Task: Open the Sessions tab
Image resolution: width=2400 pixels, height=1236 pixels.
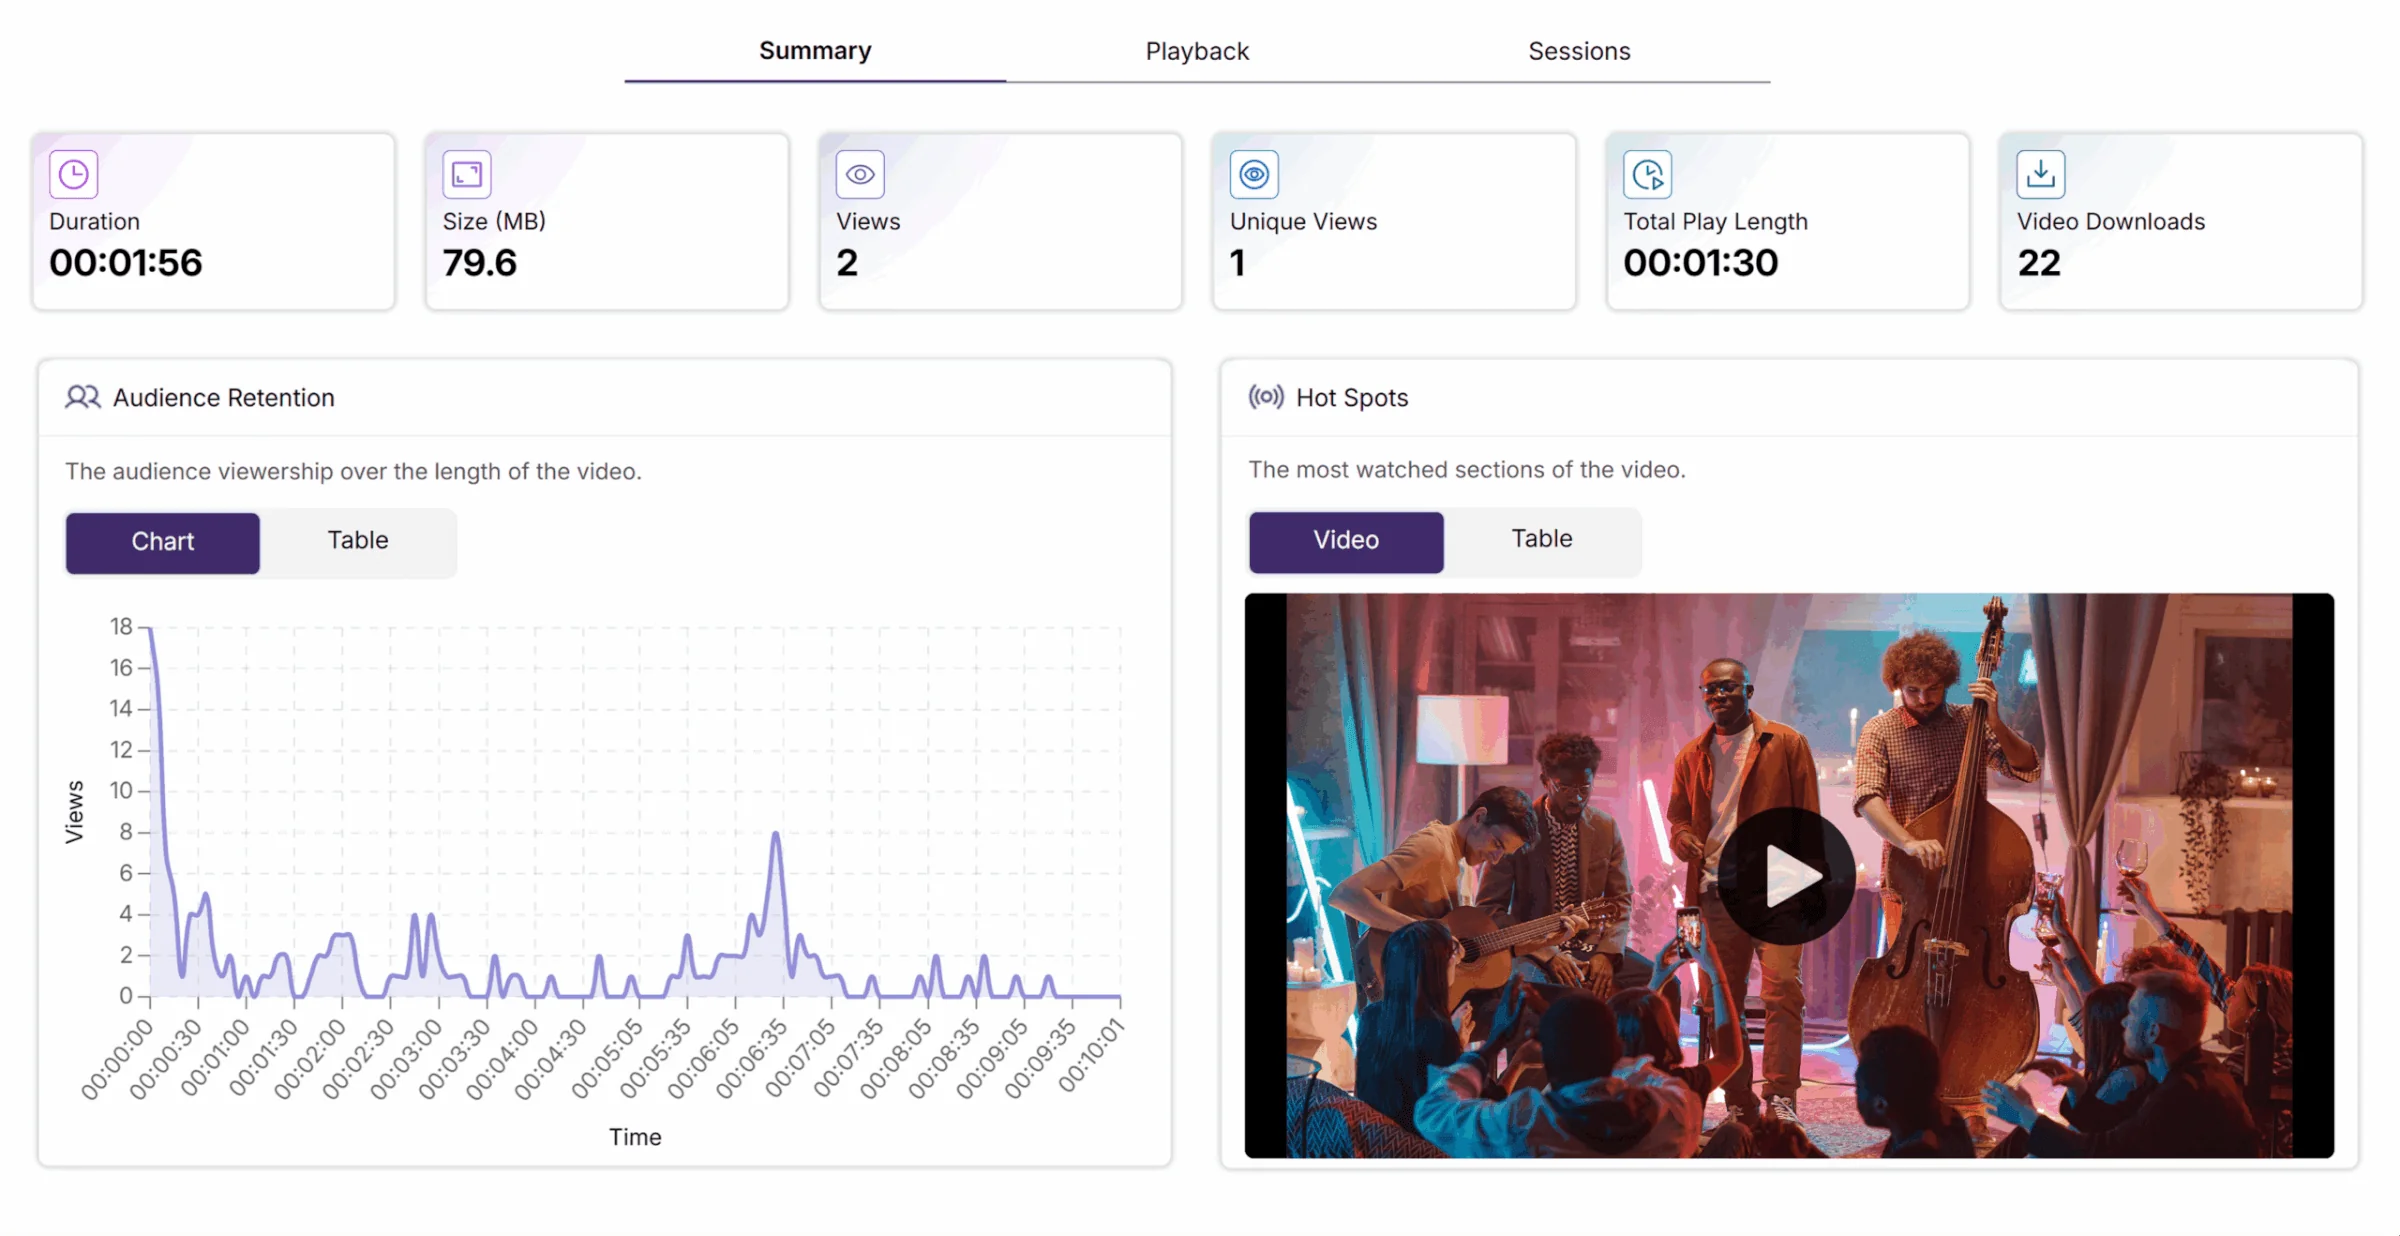Action: pyautogui.click(x=1579, y=51)
